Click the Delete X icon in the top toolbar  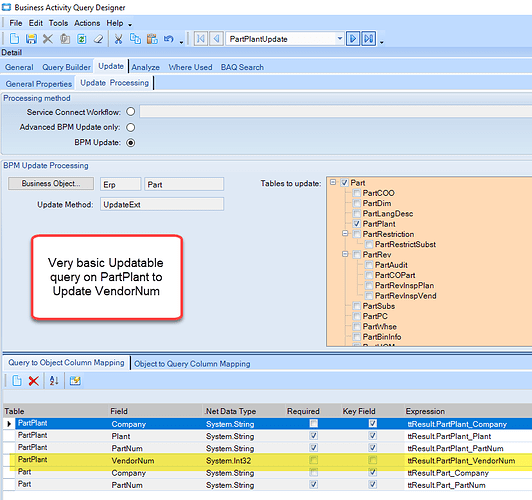[x=48, y=39]
